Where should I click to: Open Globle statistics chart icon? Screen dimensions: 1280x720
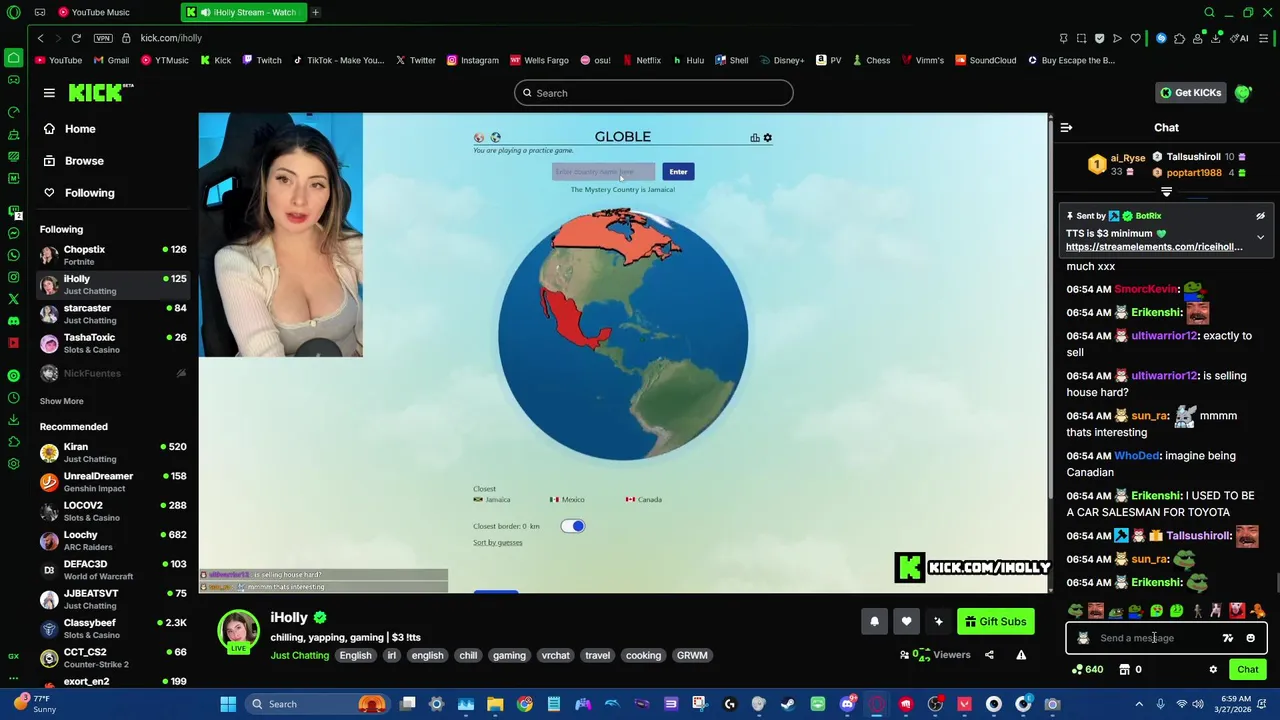pos(755,138)
